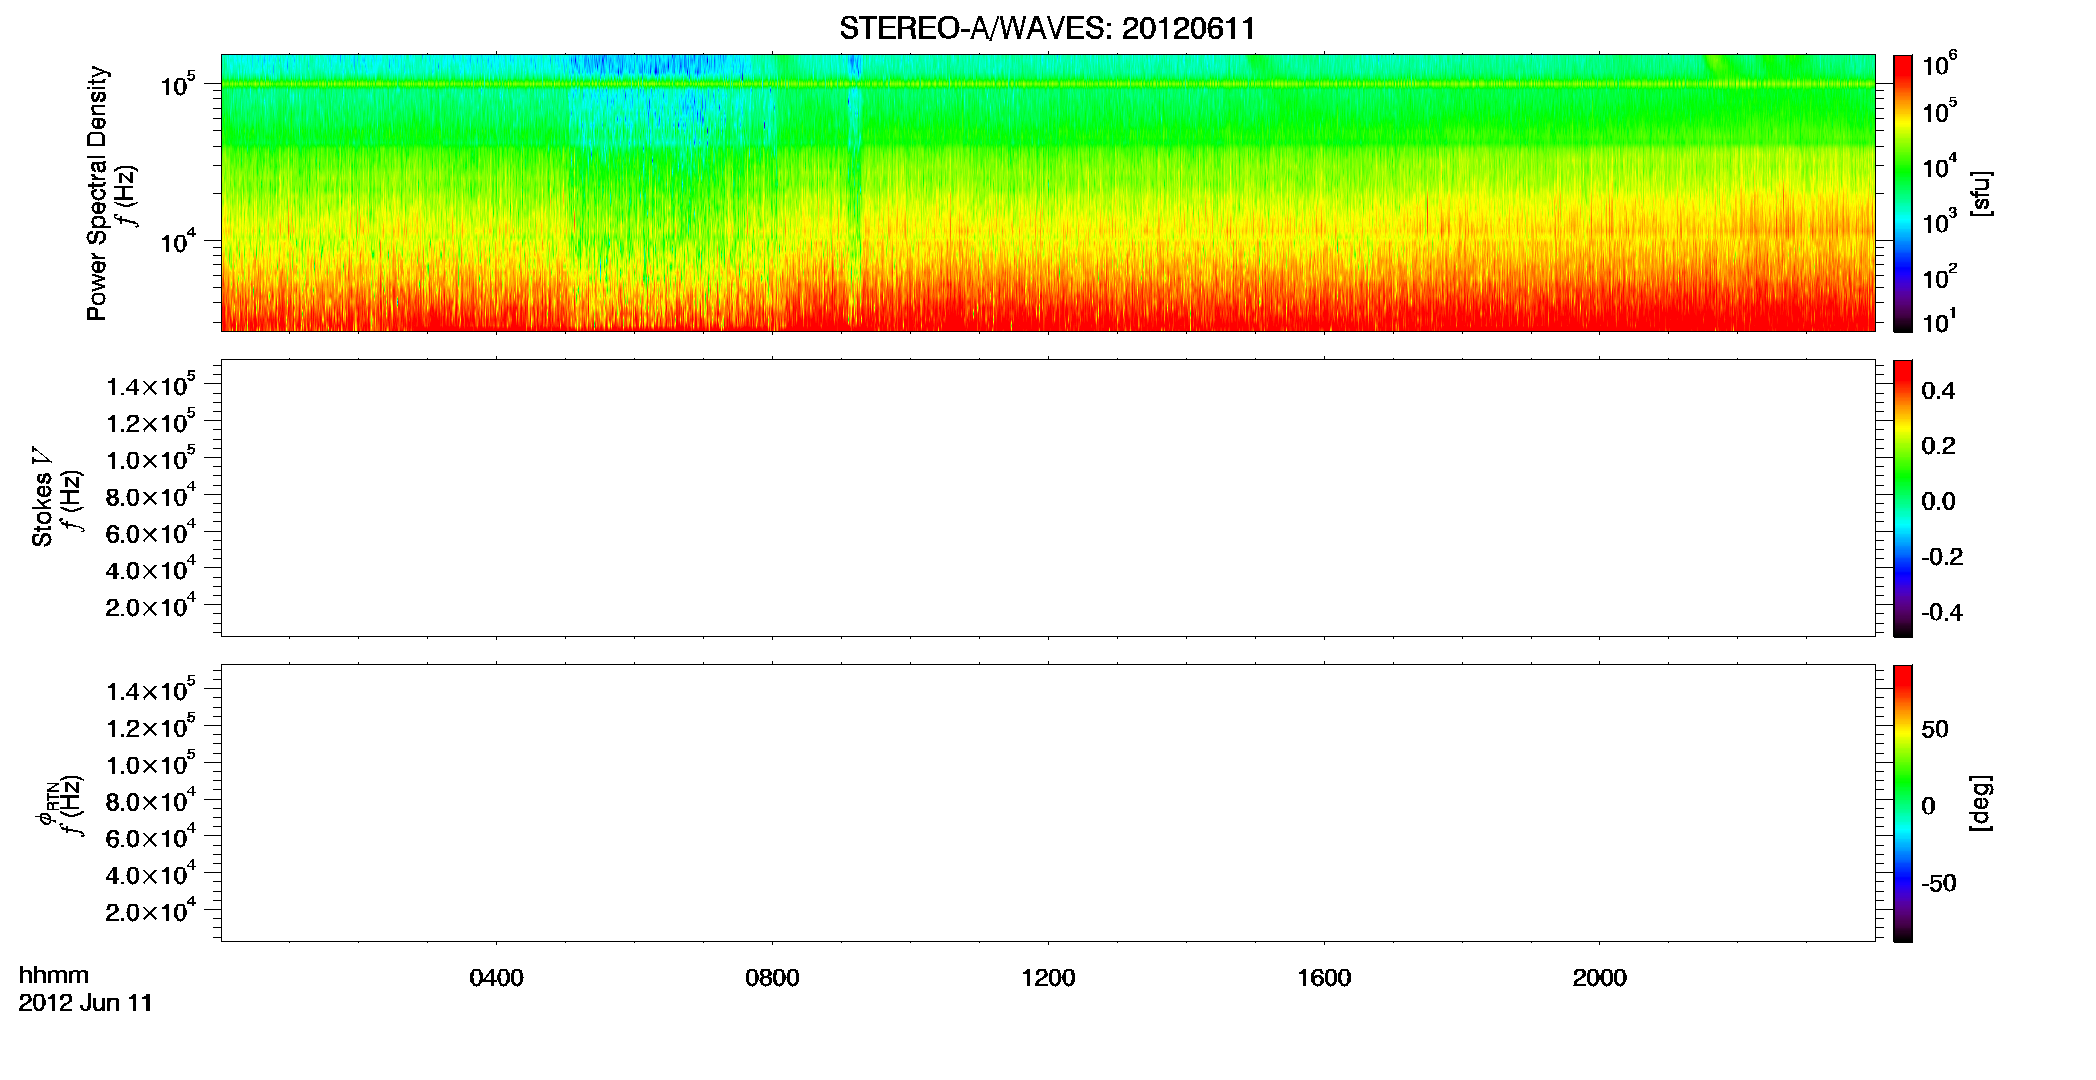Click the "hhmm" time format label
Image resolution: width=2096 pixels, height=1080 pixels.
pos(54,975)
